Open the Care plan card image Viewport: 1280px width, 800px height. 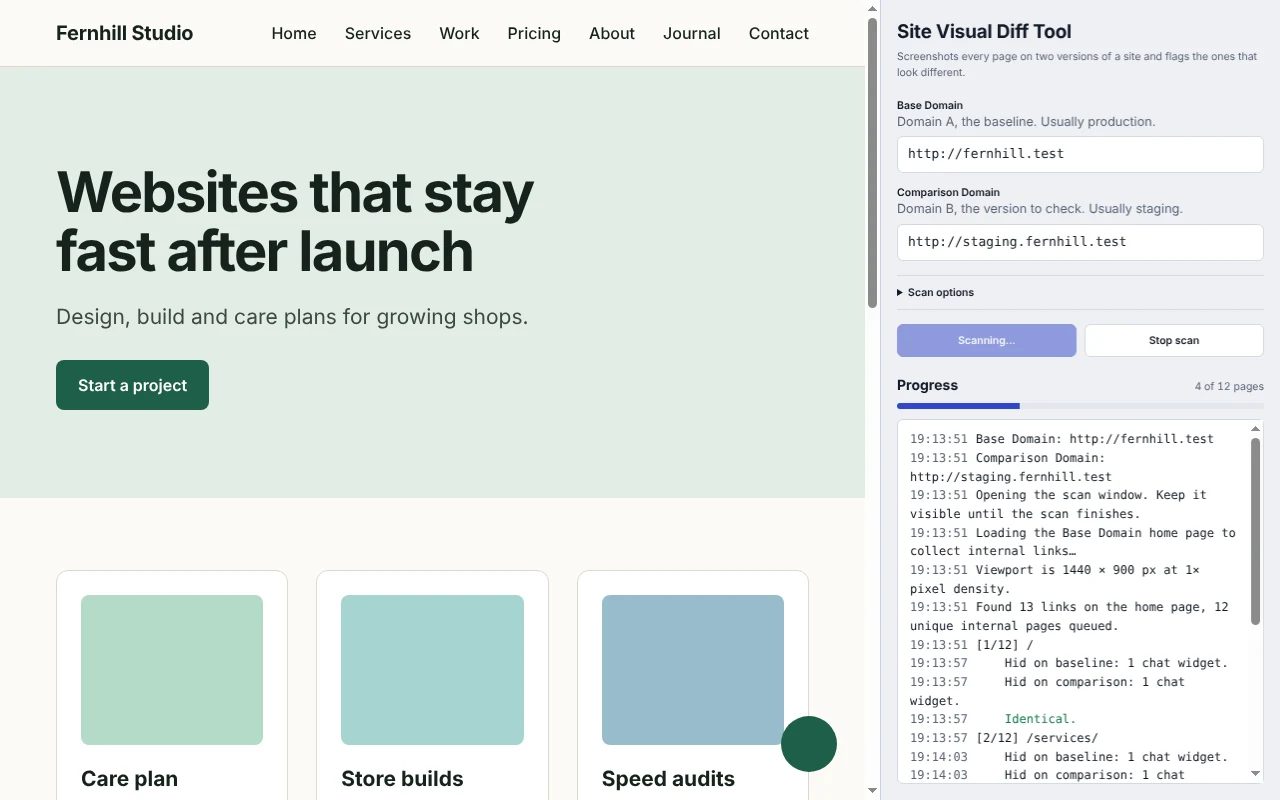172,670
